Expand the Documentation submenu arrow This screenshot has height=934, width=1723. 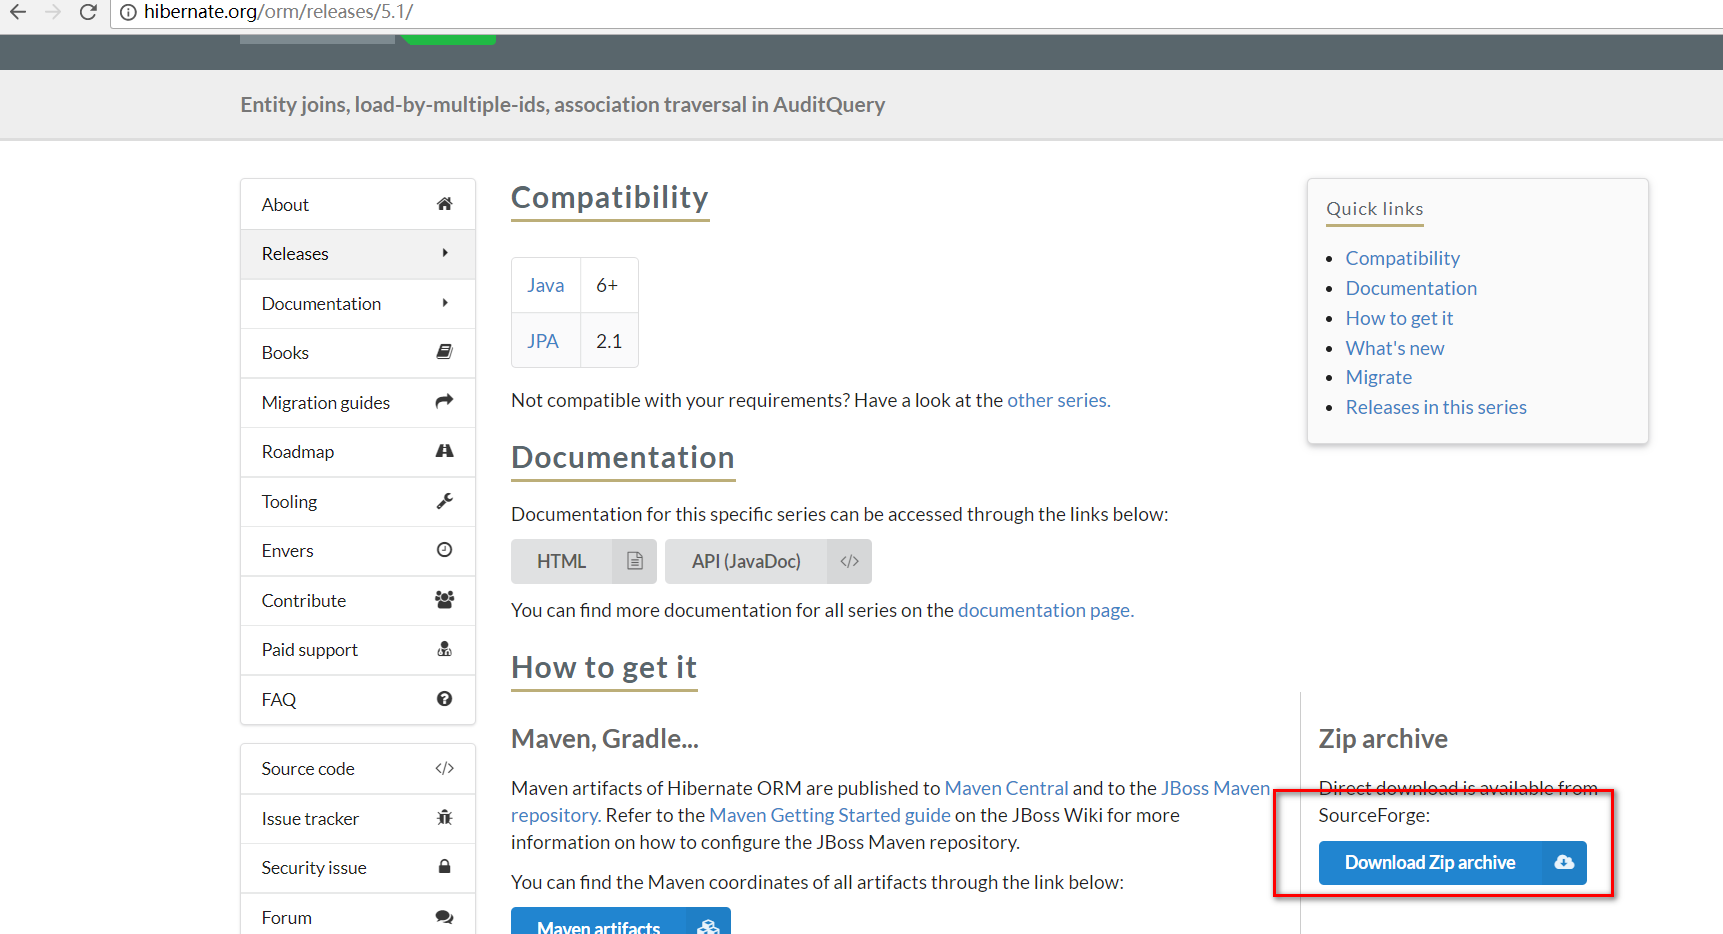[445, 303]
